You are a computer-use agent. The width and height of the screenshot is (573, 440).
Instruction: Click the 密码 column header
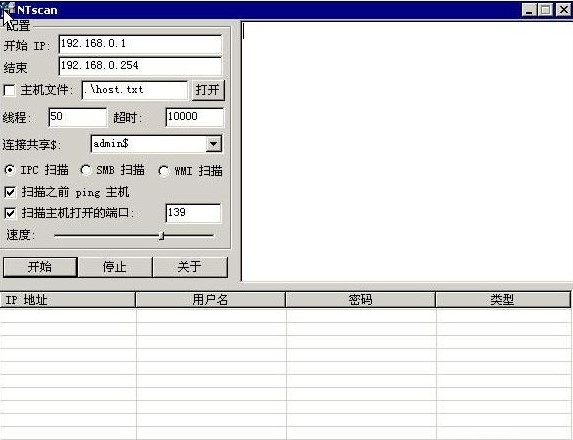pyautogui.click(x=360, y=300)
